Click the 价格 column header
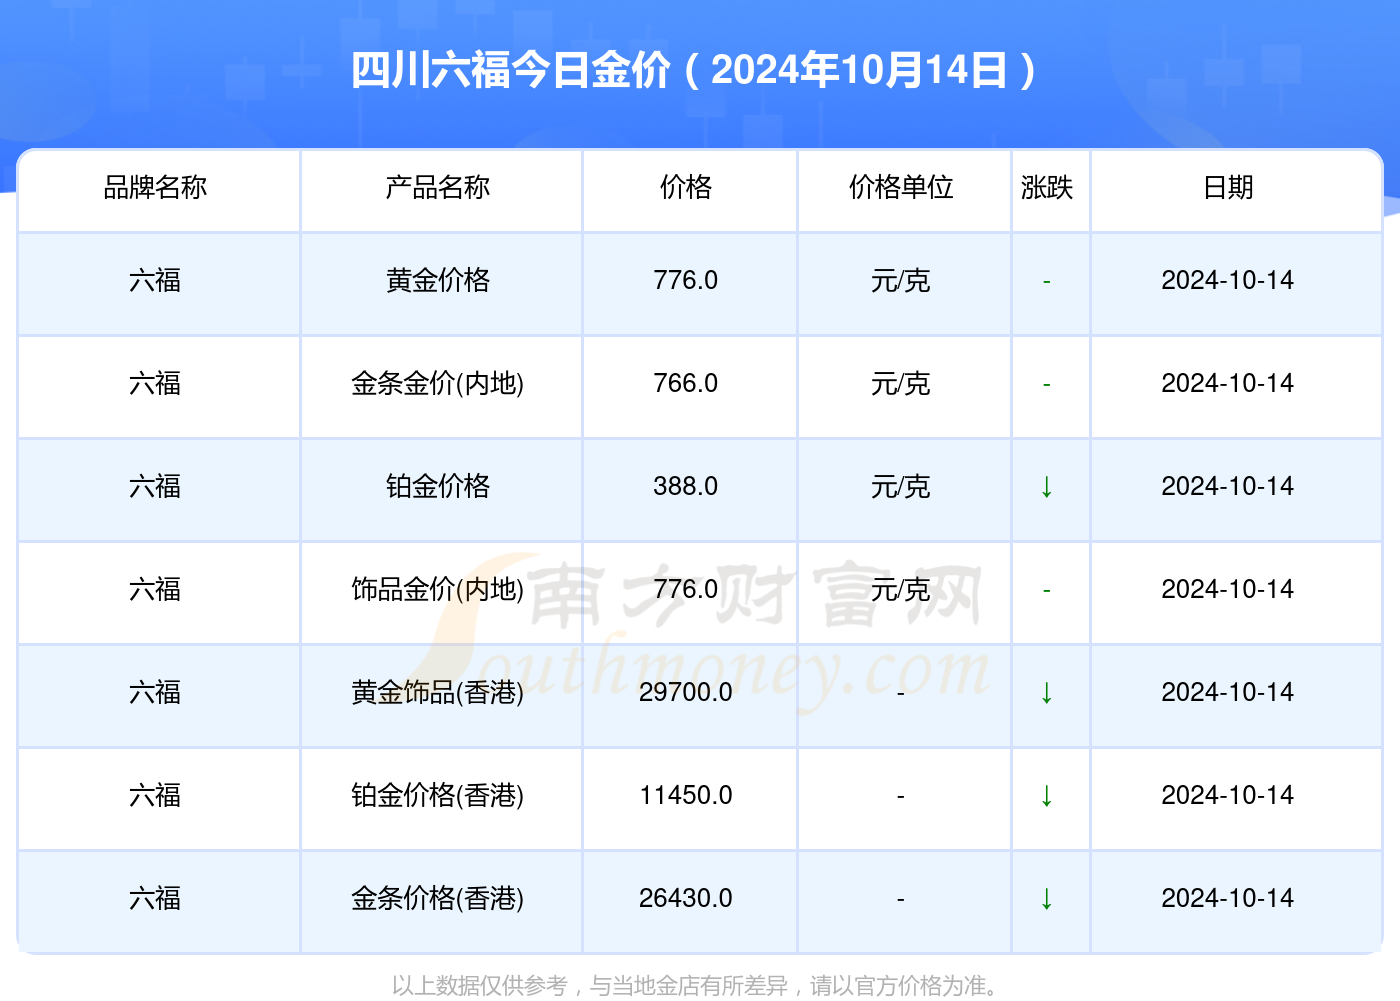This screenshot has width=1400, height=1001. point(686,187)
